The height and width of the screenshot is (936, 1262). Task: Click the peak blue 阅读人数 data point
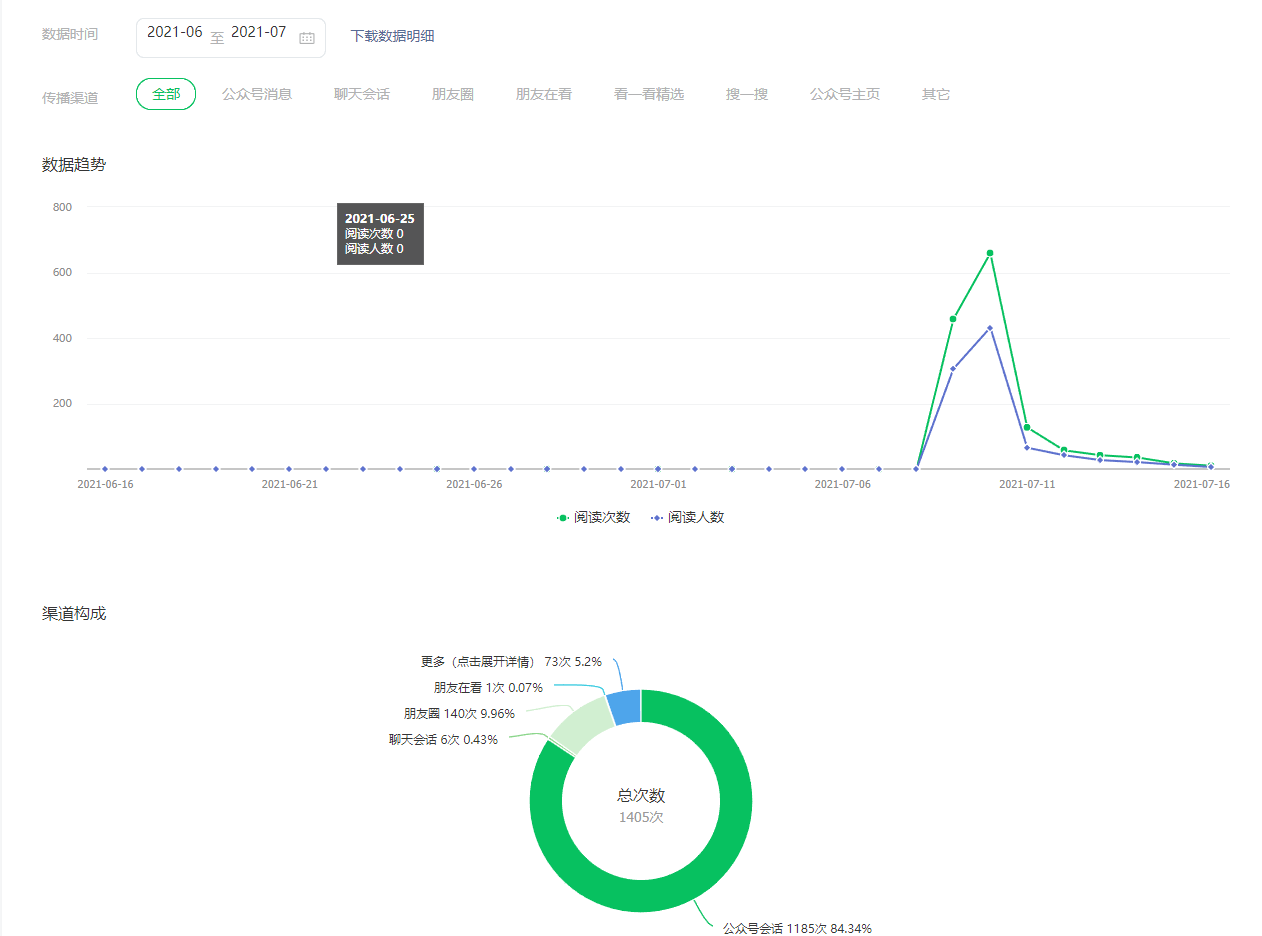coord(990,328)
